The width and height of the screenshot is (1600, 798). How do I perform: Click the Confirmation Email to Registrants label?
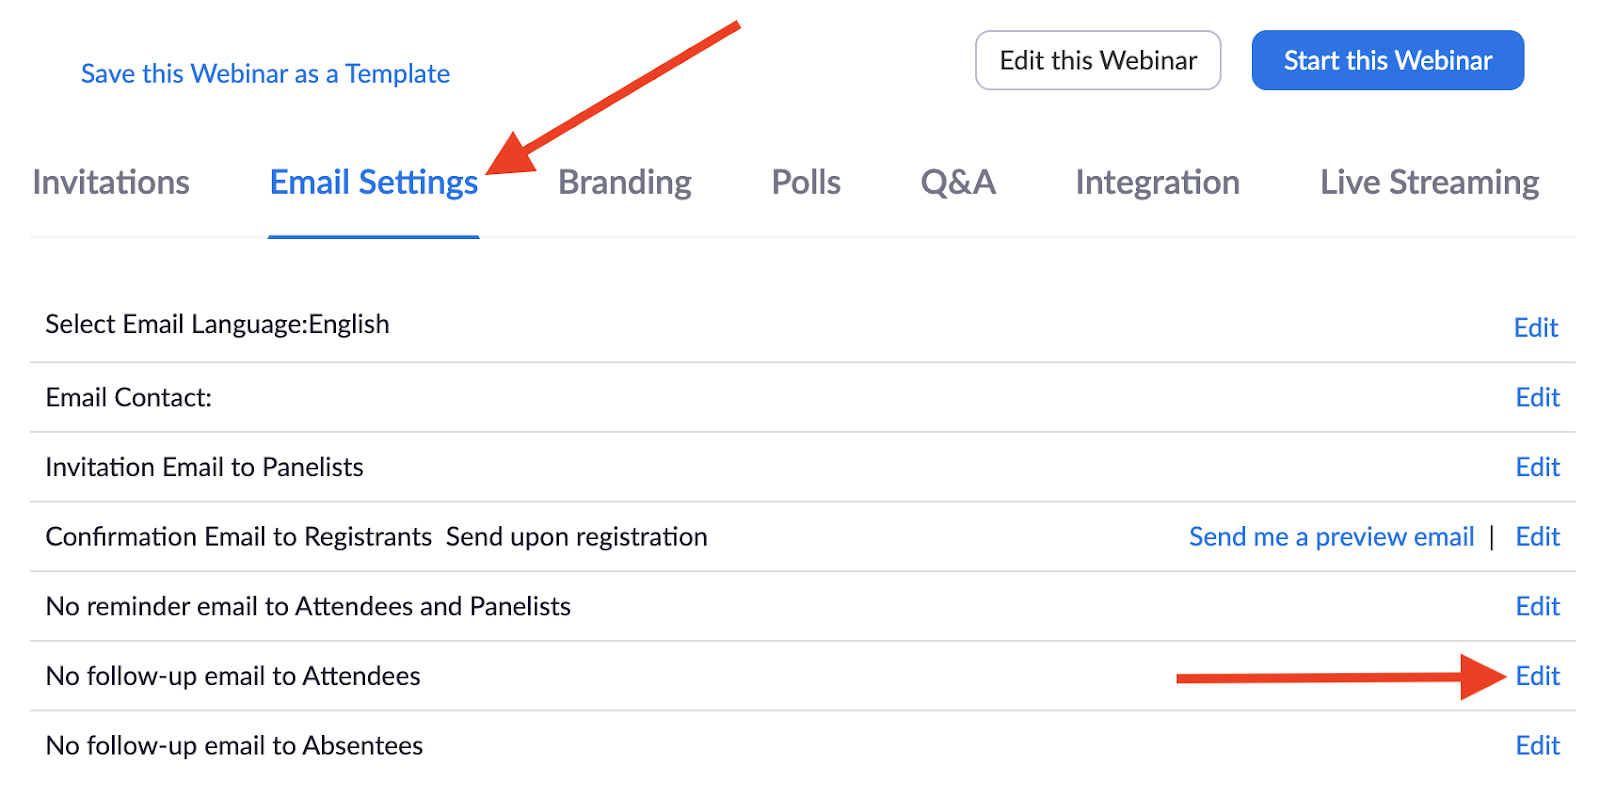239,537
